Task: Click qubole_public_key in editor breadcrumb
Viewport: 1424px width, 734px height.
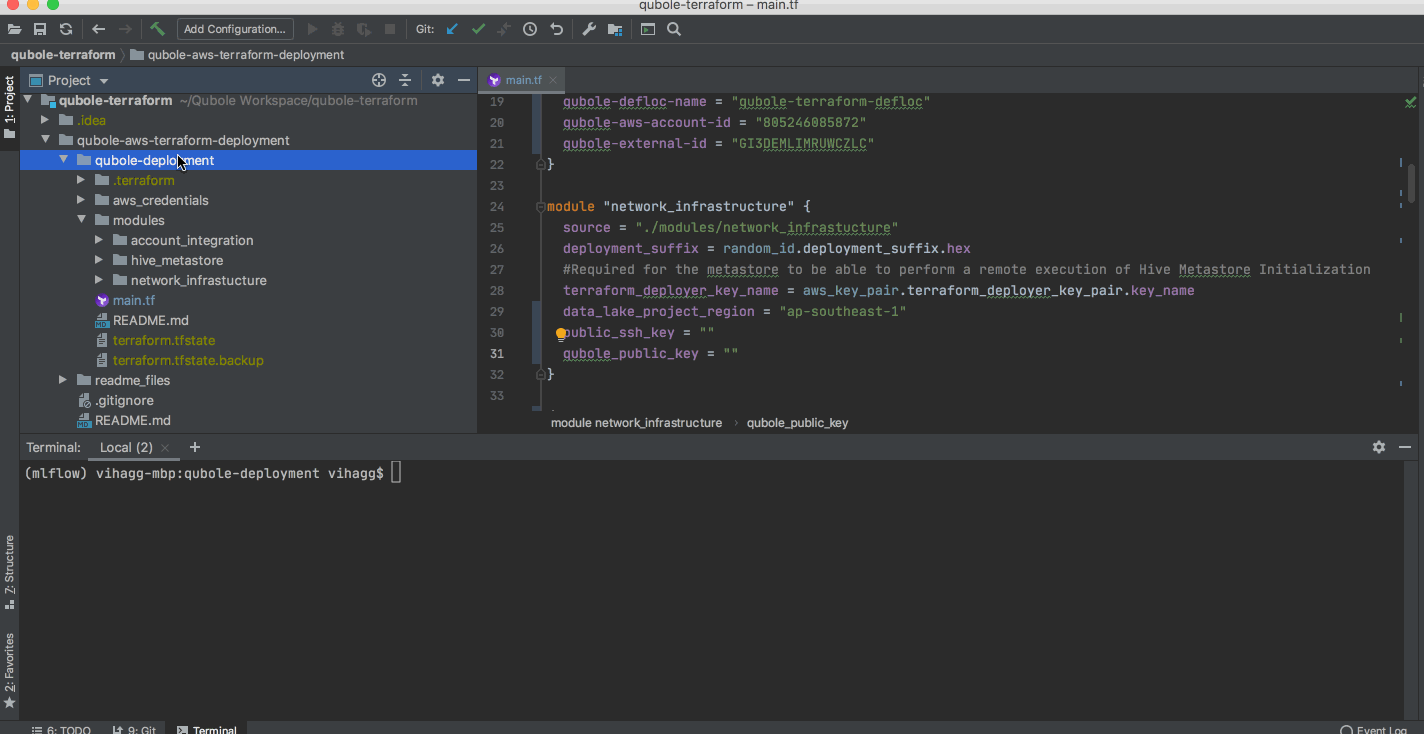Action: (797, 423)
